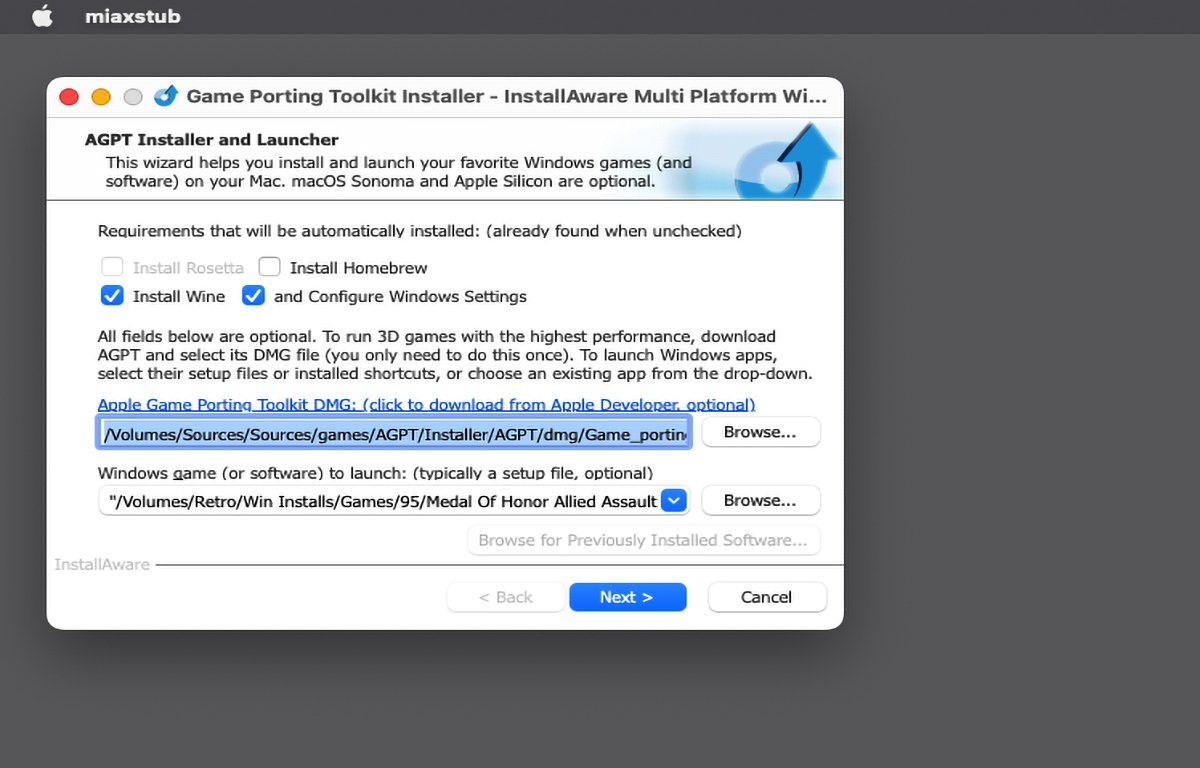Click the Back button
1200x768 pixels.
click(x=505, y=597)
